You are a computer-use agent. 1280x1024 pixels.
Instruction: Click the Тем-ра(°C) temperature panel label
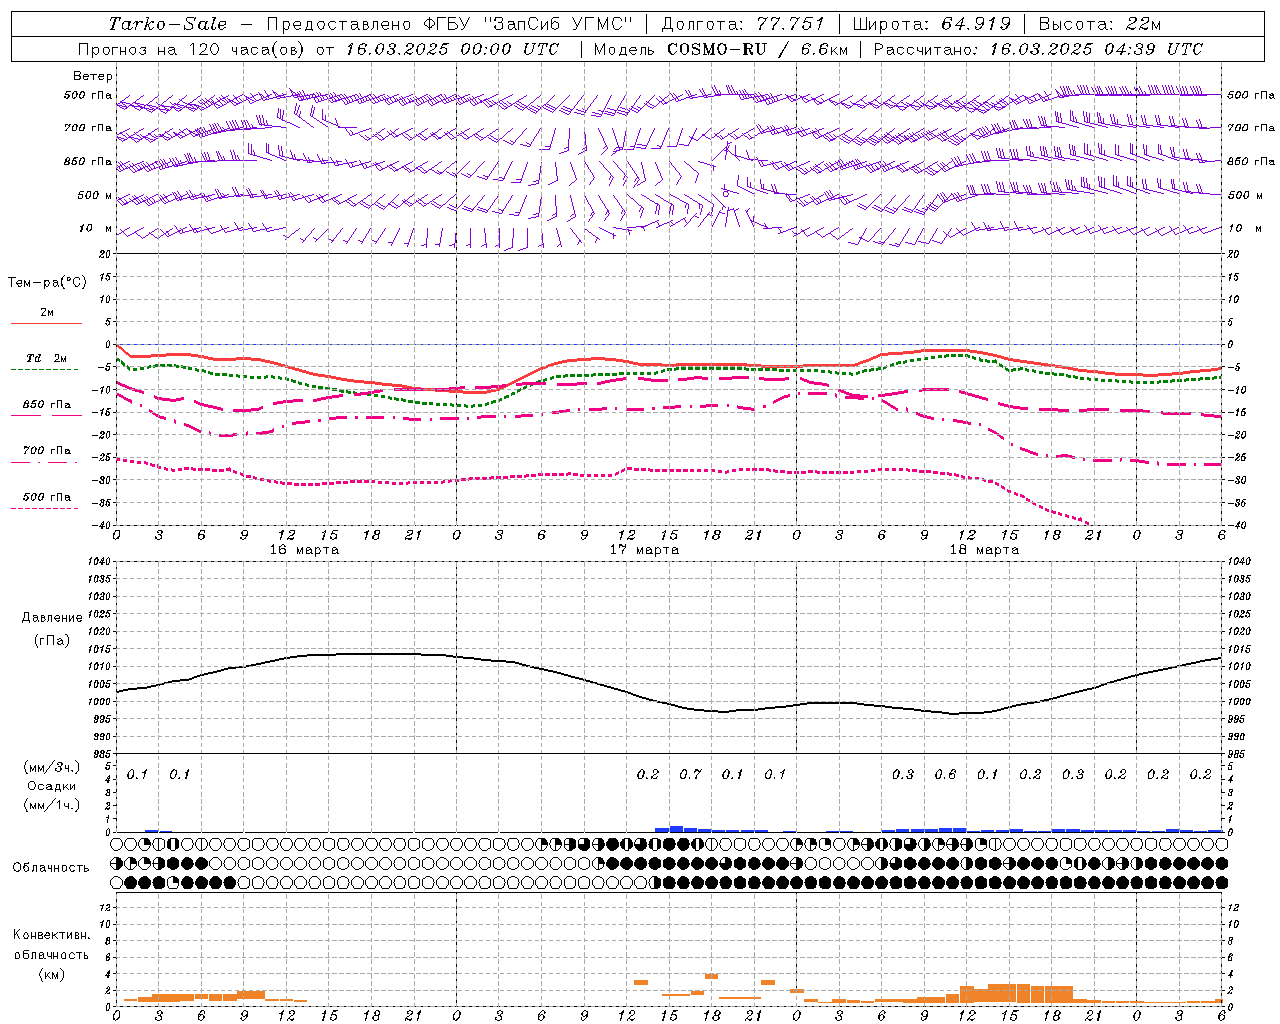[x=47, y=282]
